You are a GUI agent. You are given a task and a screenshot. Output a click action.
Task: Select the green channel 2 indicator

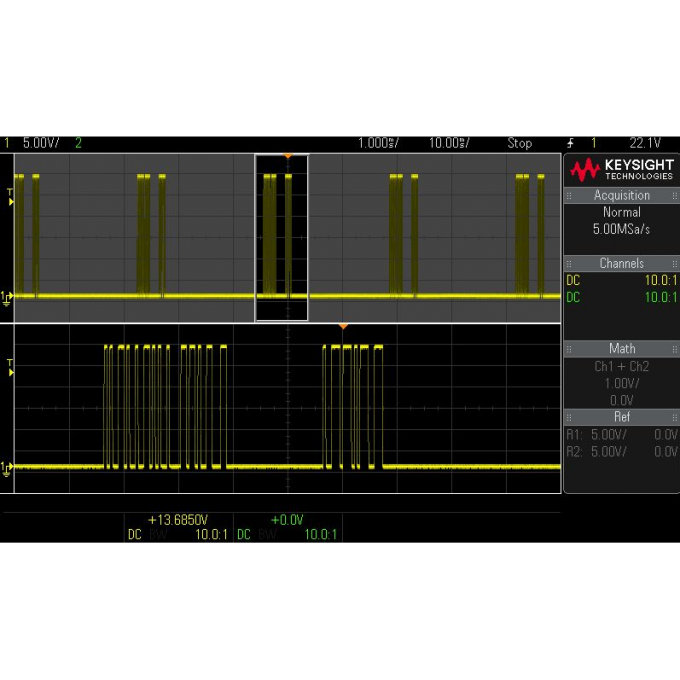point(78,143)
